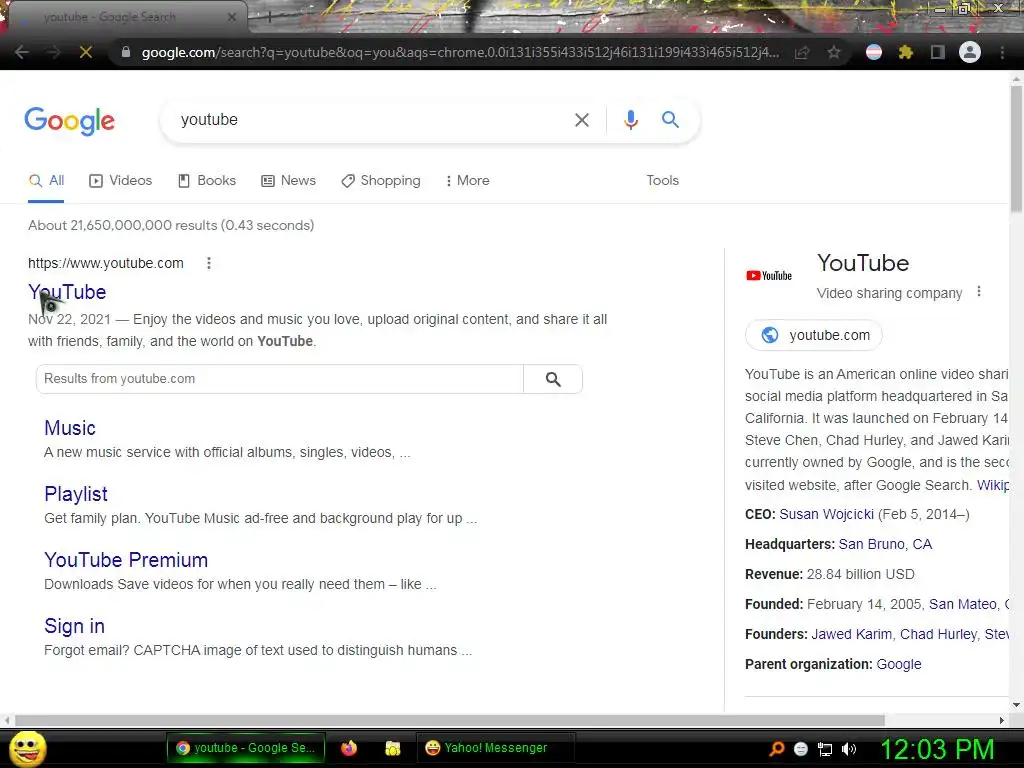Image resolution: width=1024 pixels, height=768 pixels.
Task: Click the padlock site info icon
Action: 125,52
